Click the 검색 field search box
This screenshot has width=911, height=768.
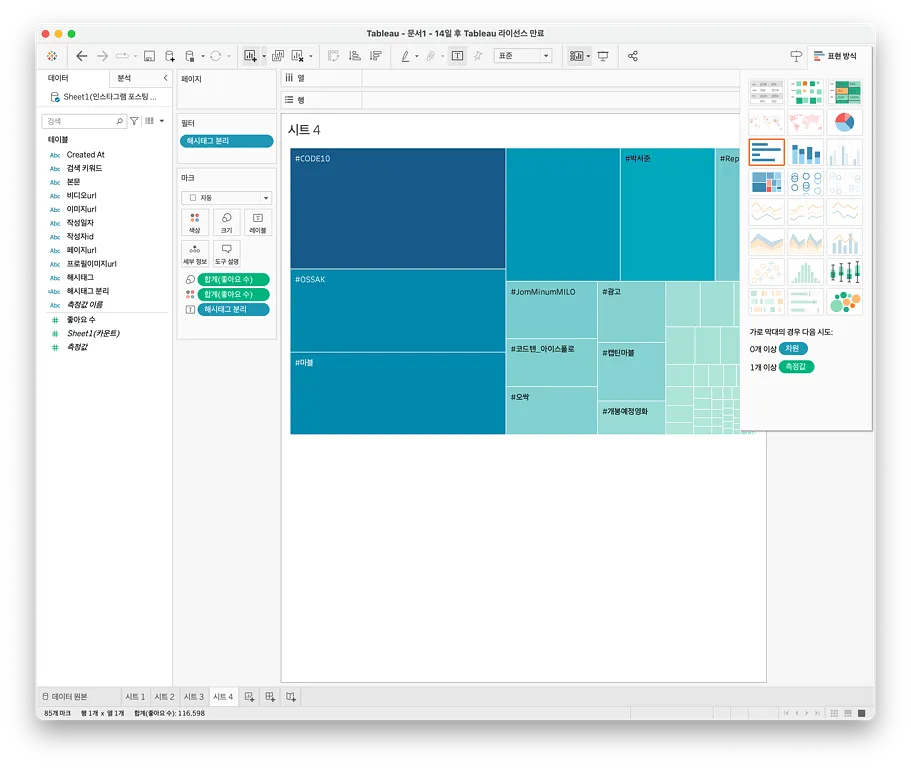coord(80,121)
